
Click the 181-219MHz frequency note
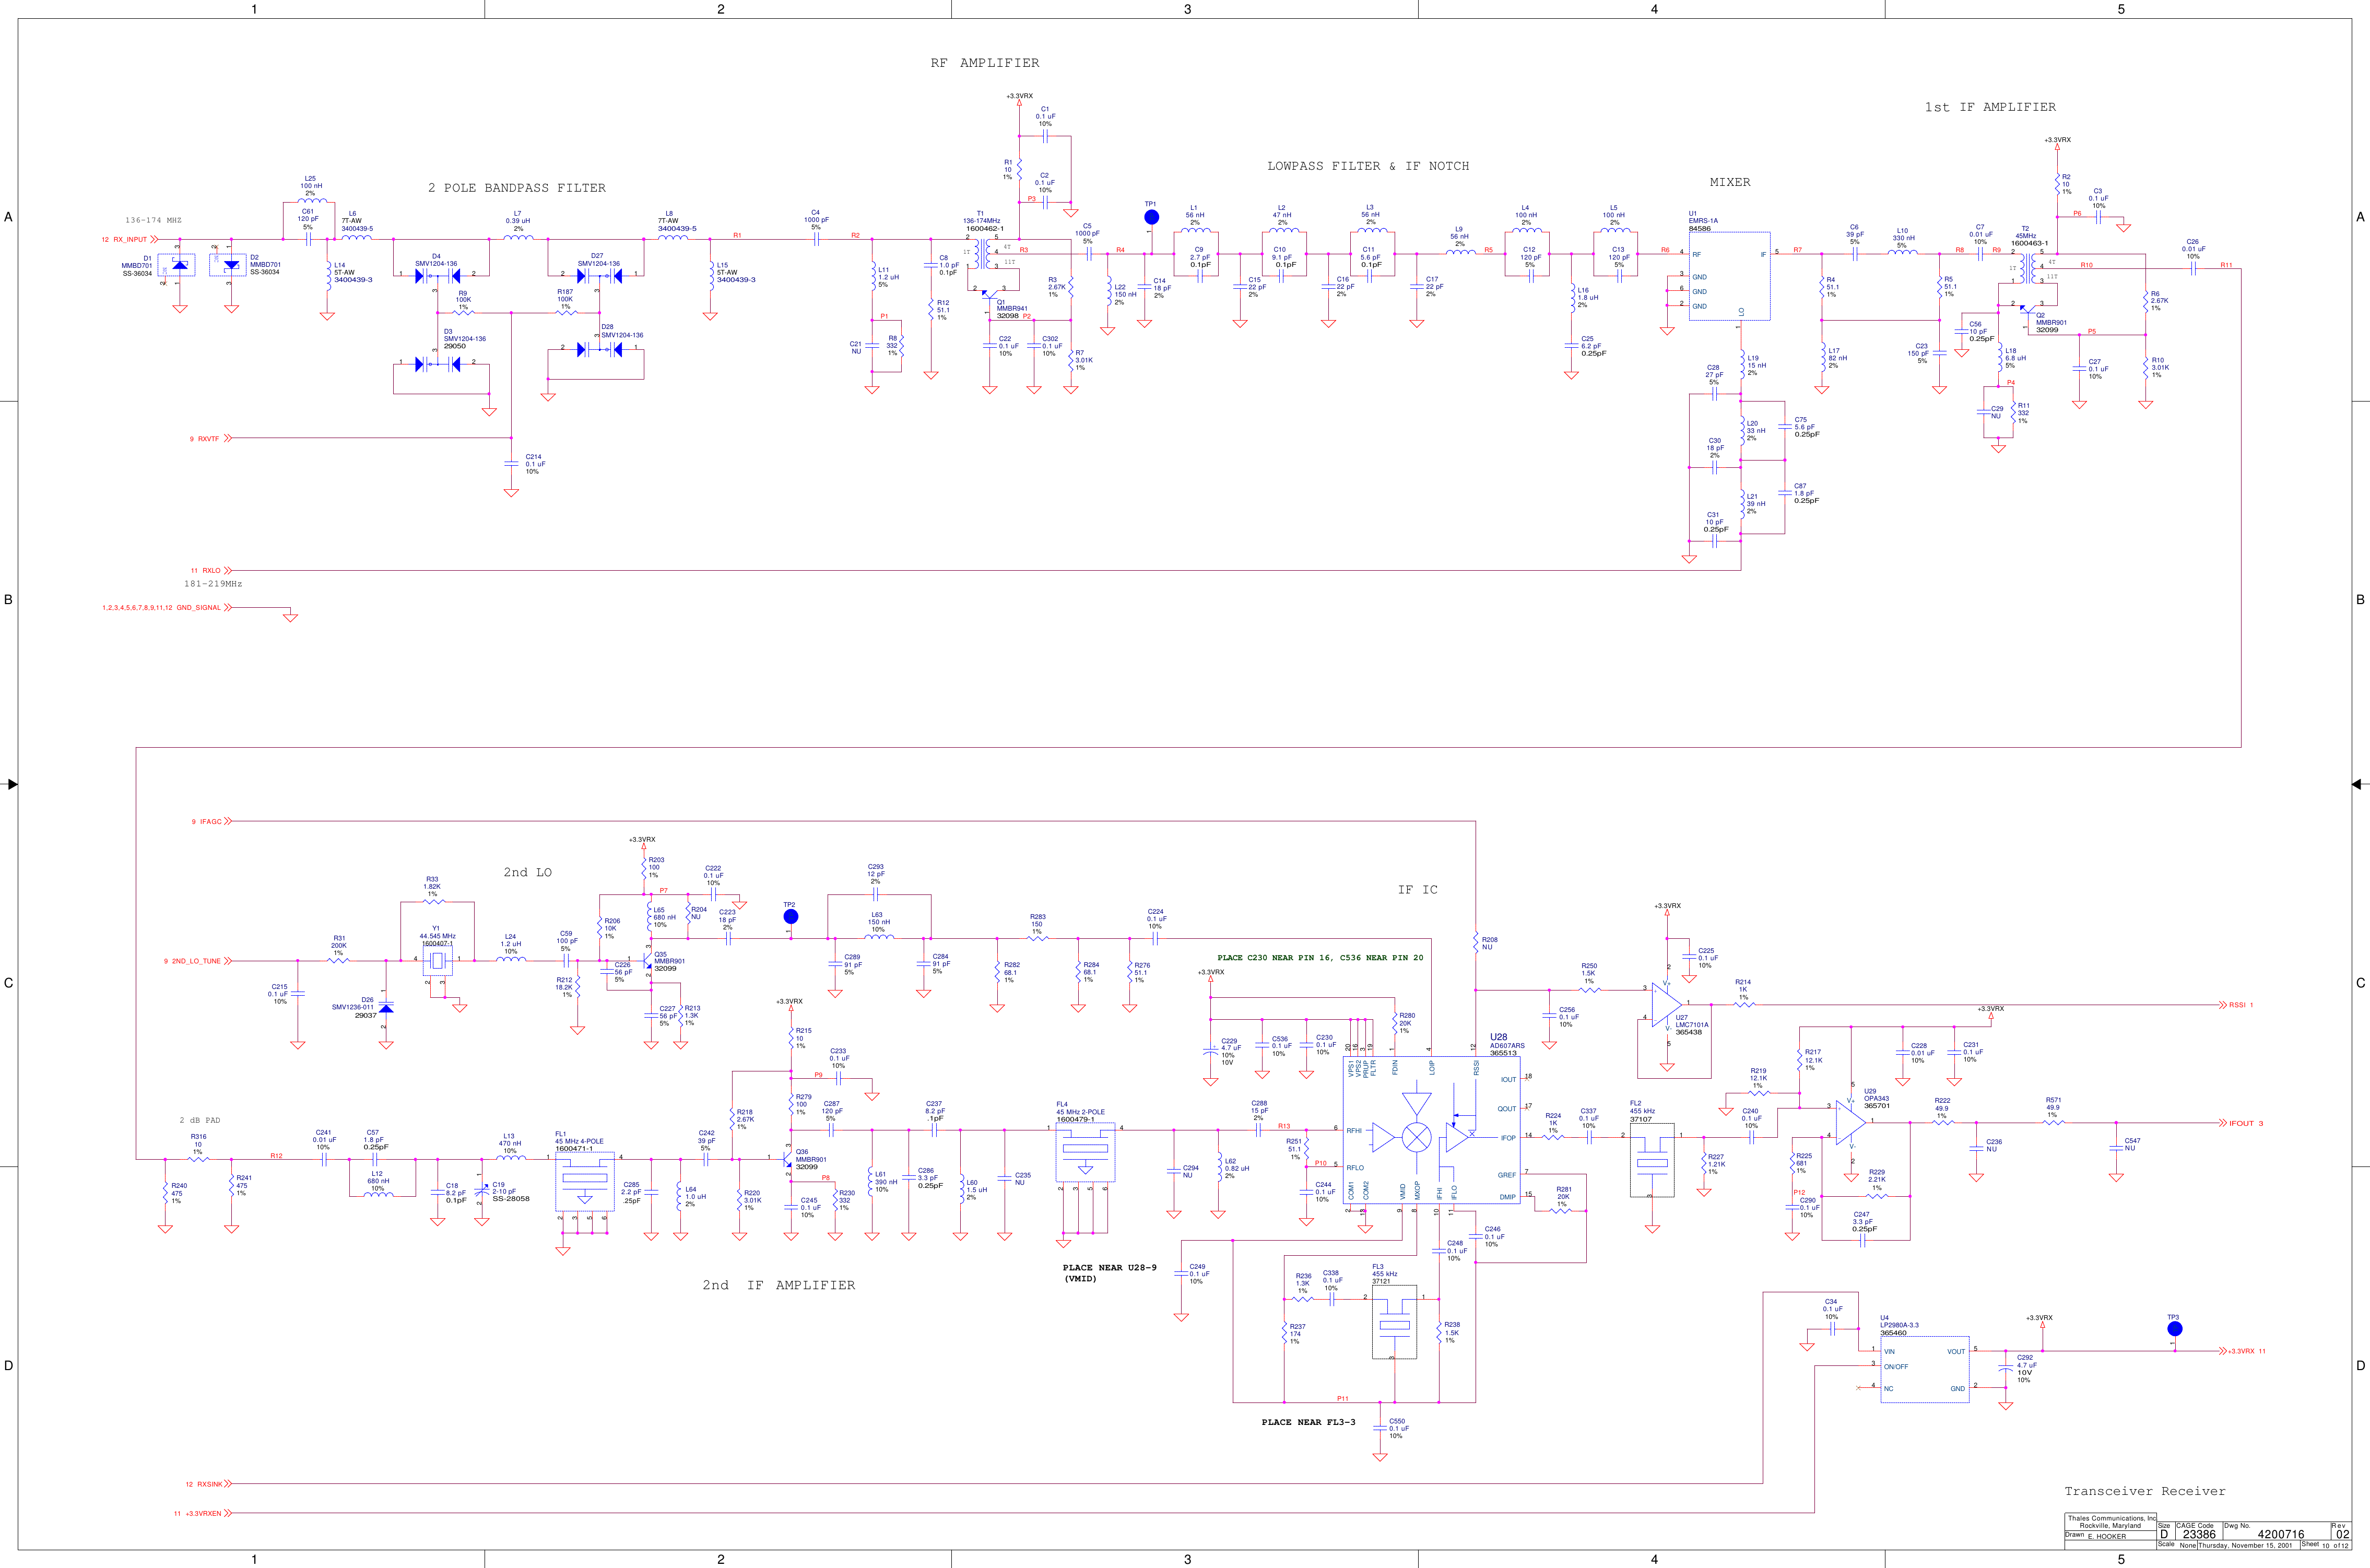[x=213, y=584]
